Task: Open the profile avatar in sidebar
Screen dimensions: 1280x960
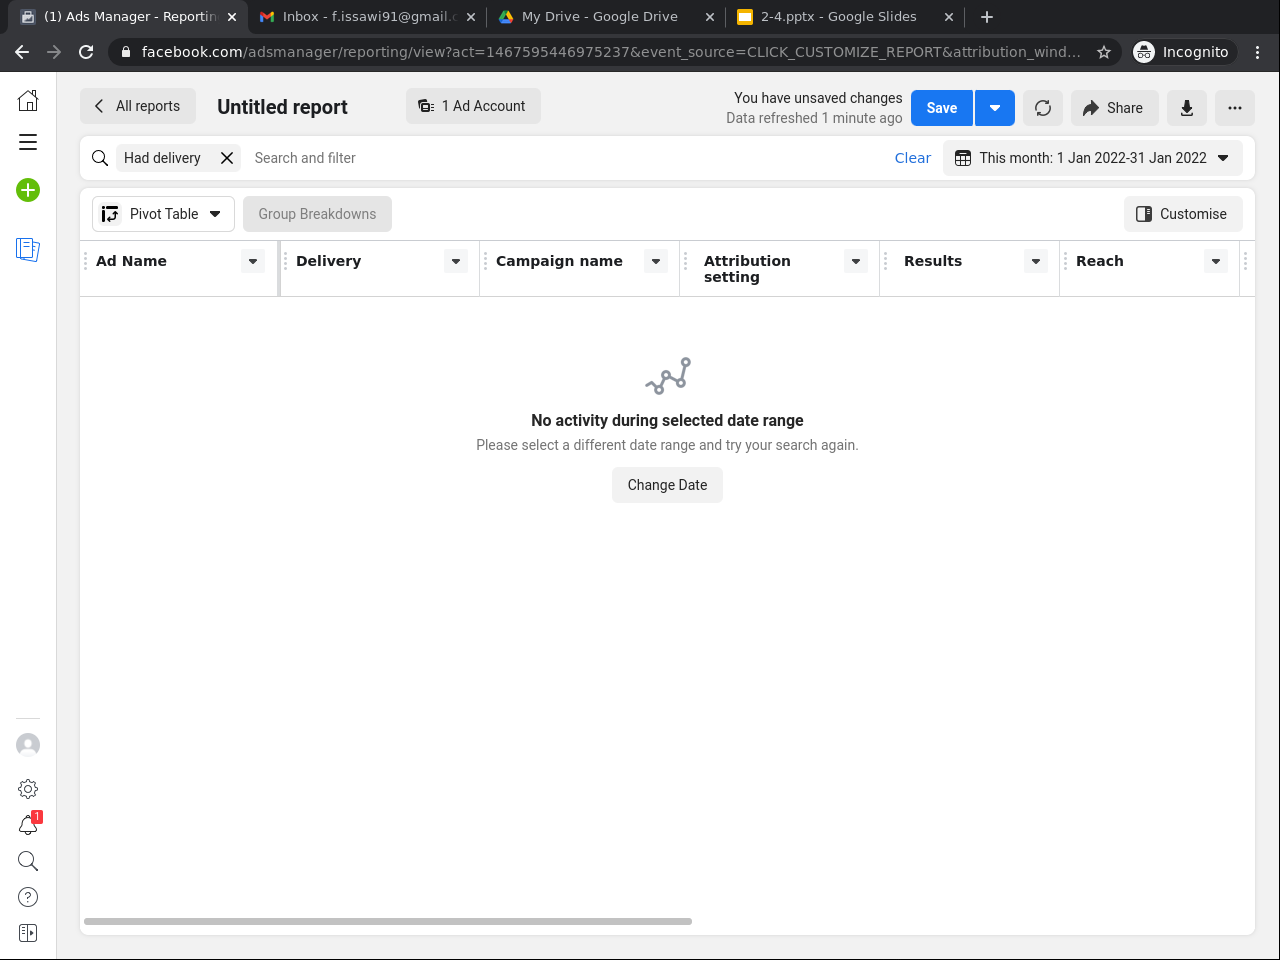Action: coord(28,745)
